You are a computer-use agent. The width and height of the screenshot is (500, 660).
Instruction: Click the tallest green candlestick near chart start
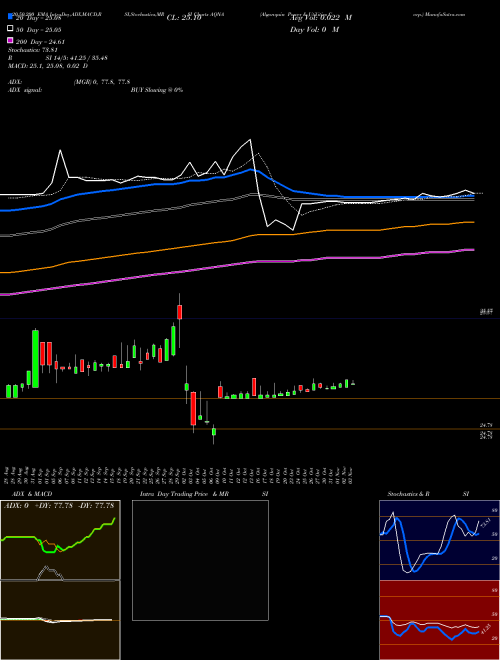[x=35, y=359]
